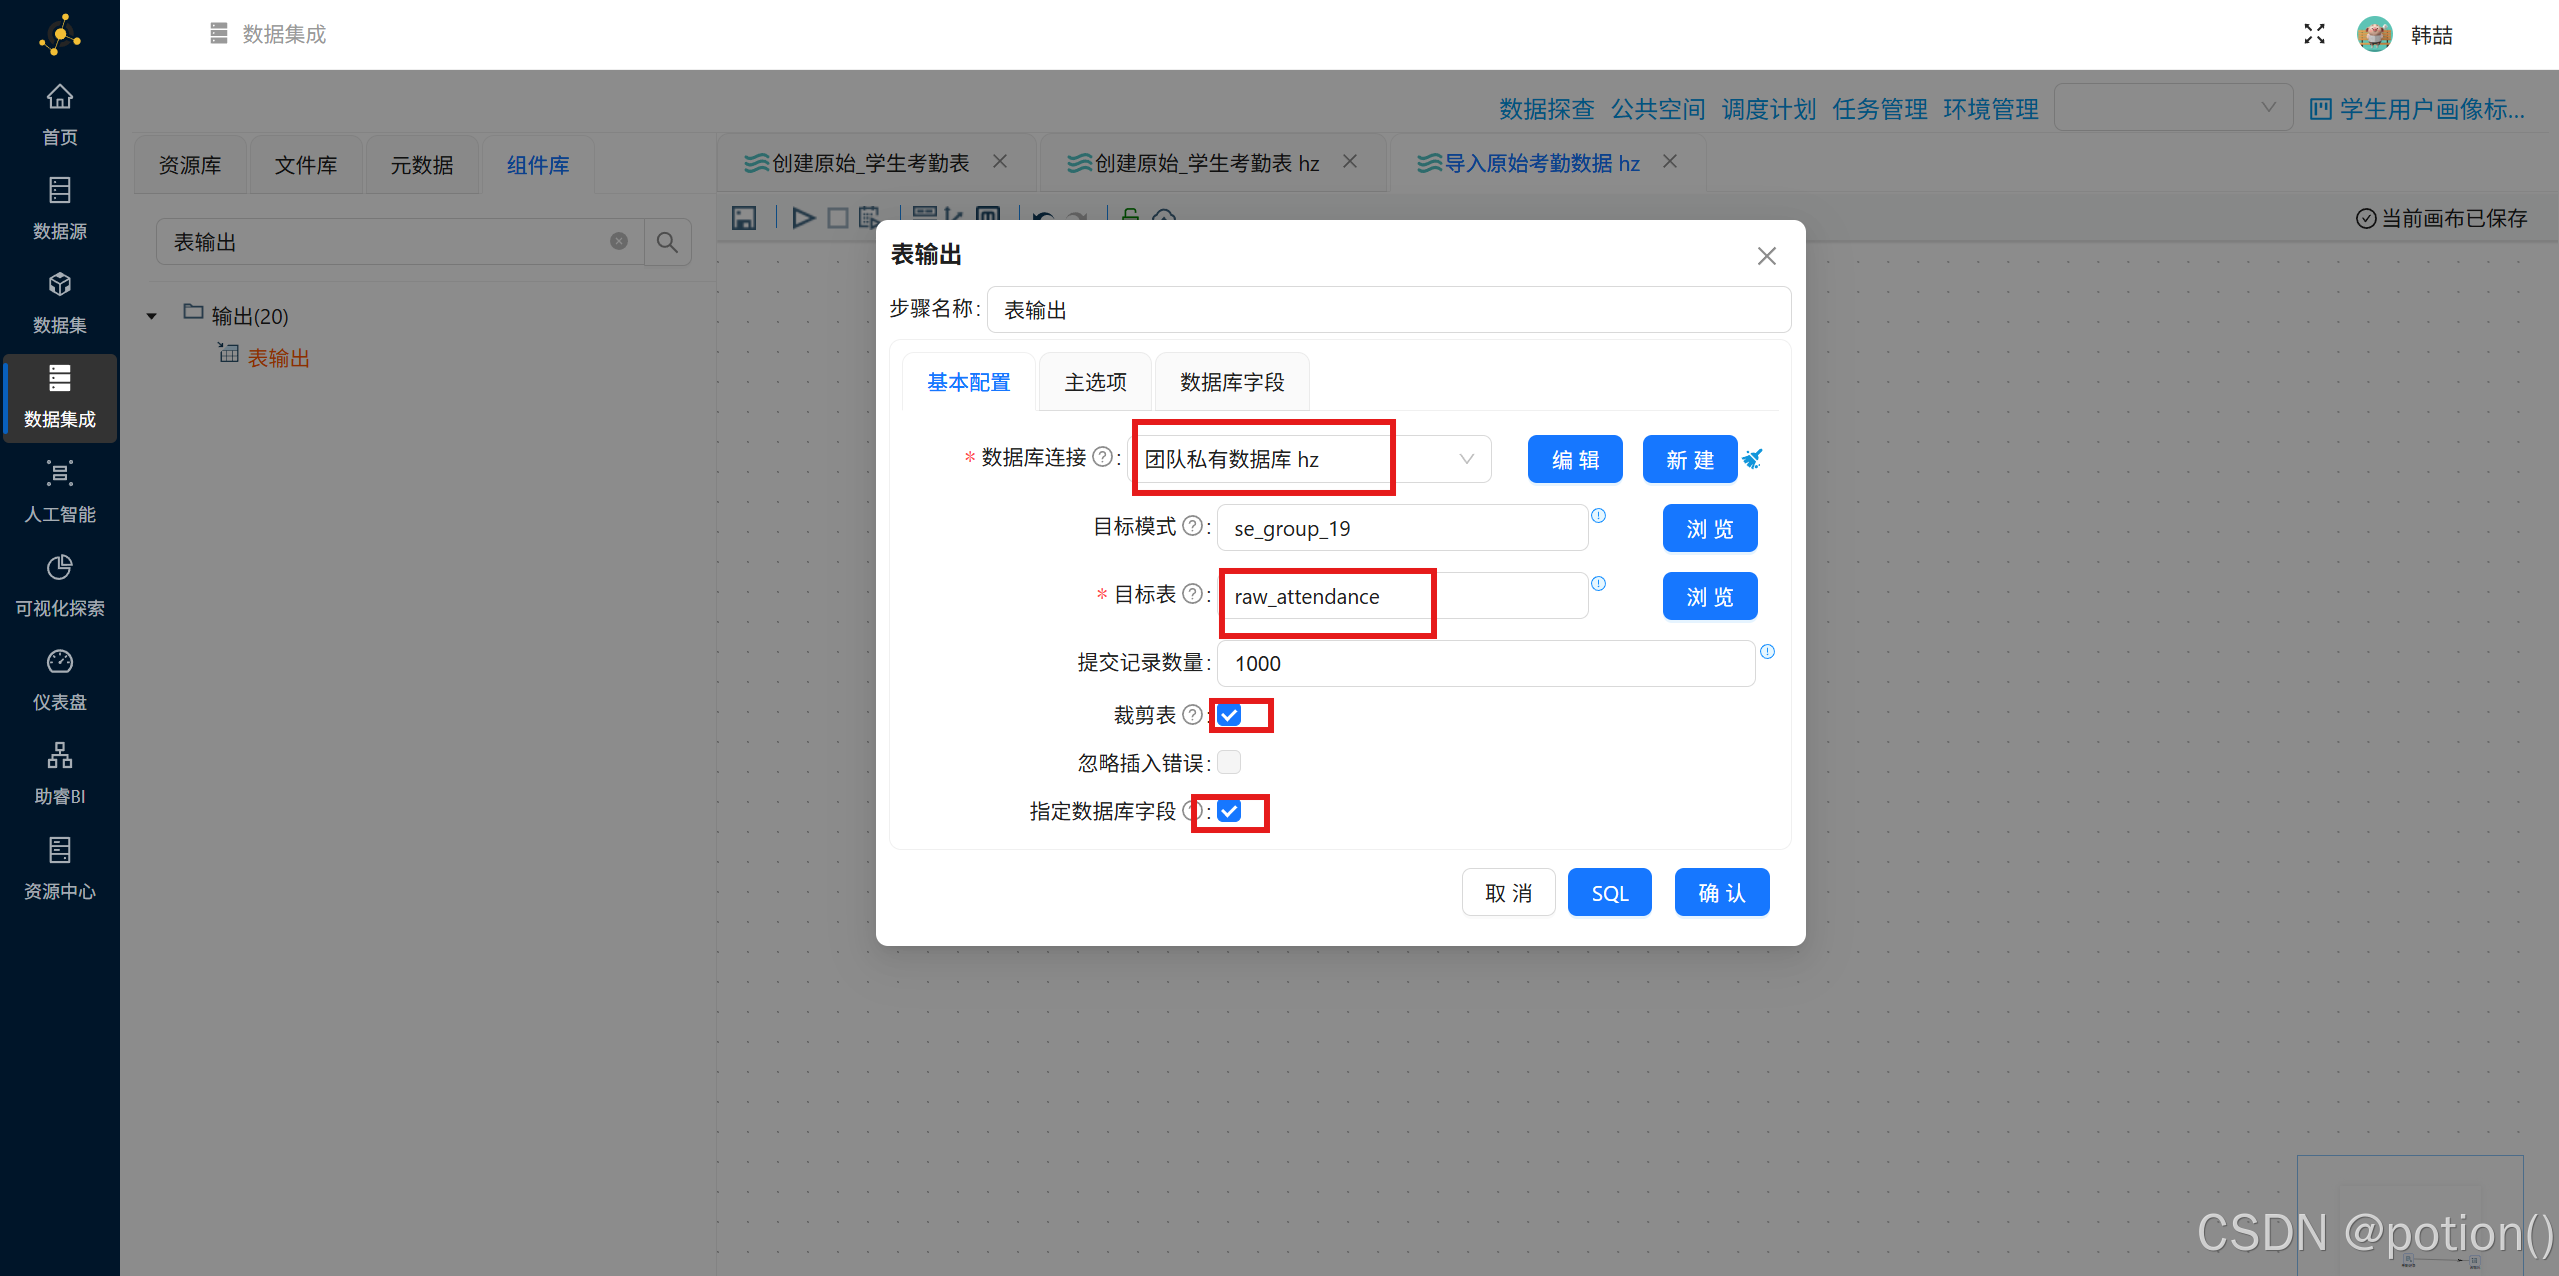Click the SQL button

[1610, 892]
